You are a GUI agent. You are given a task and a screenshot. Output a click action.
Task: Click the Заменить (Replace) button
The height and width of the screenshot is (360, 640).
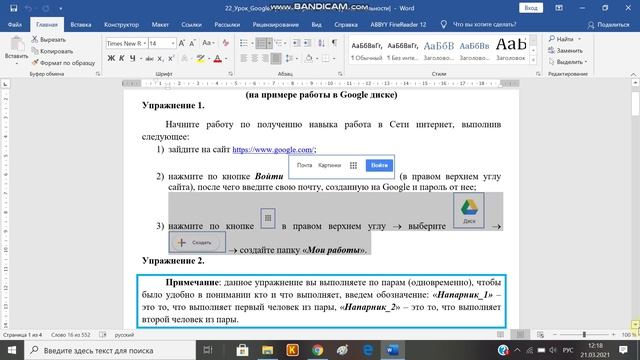coord(565,50)
